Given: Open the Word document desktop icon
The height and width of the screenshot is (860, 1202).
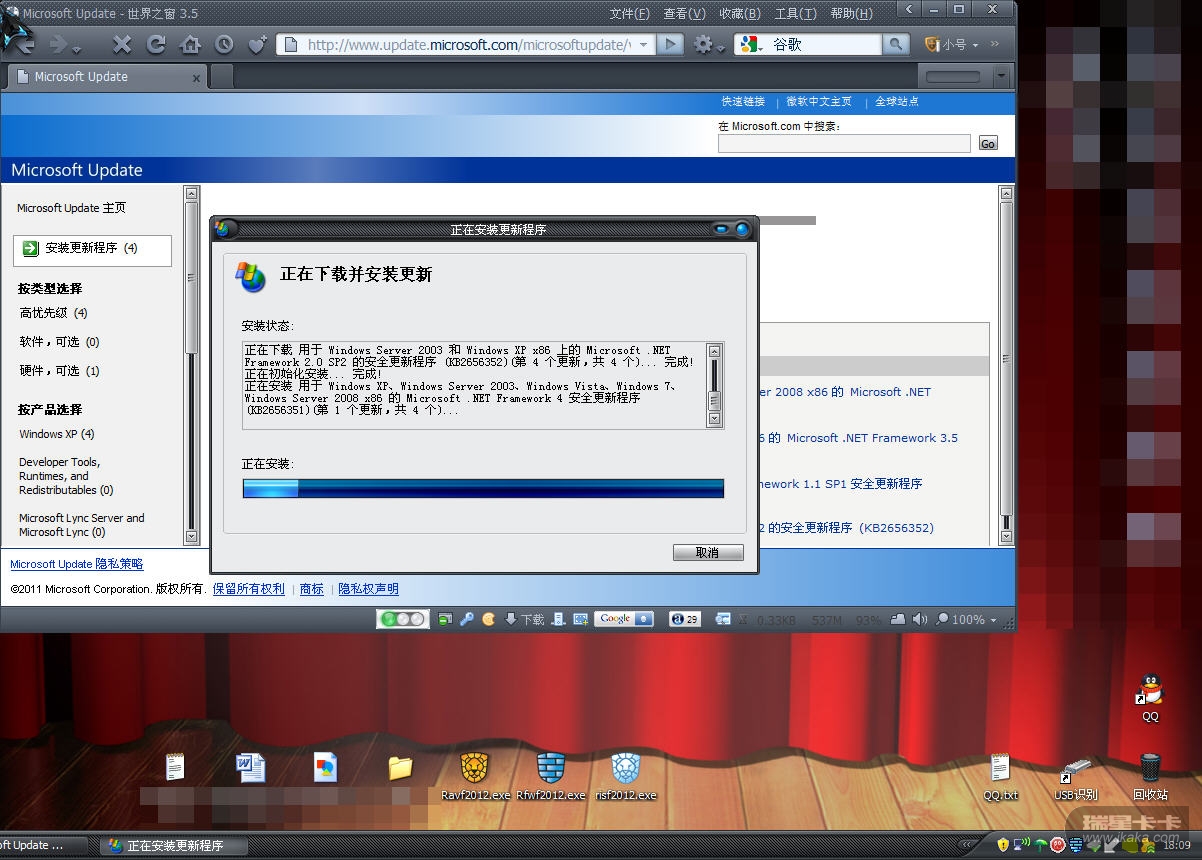Looking at the screenshot, I should coord(250,767).
